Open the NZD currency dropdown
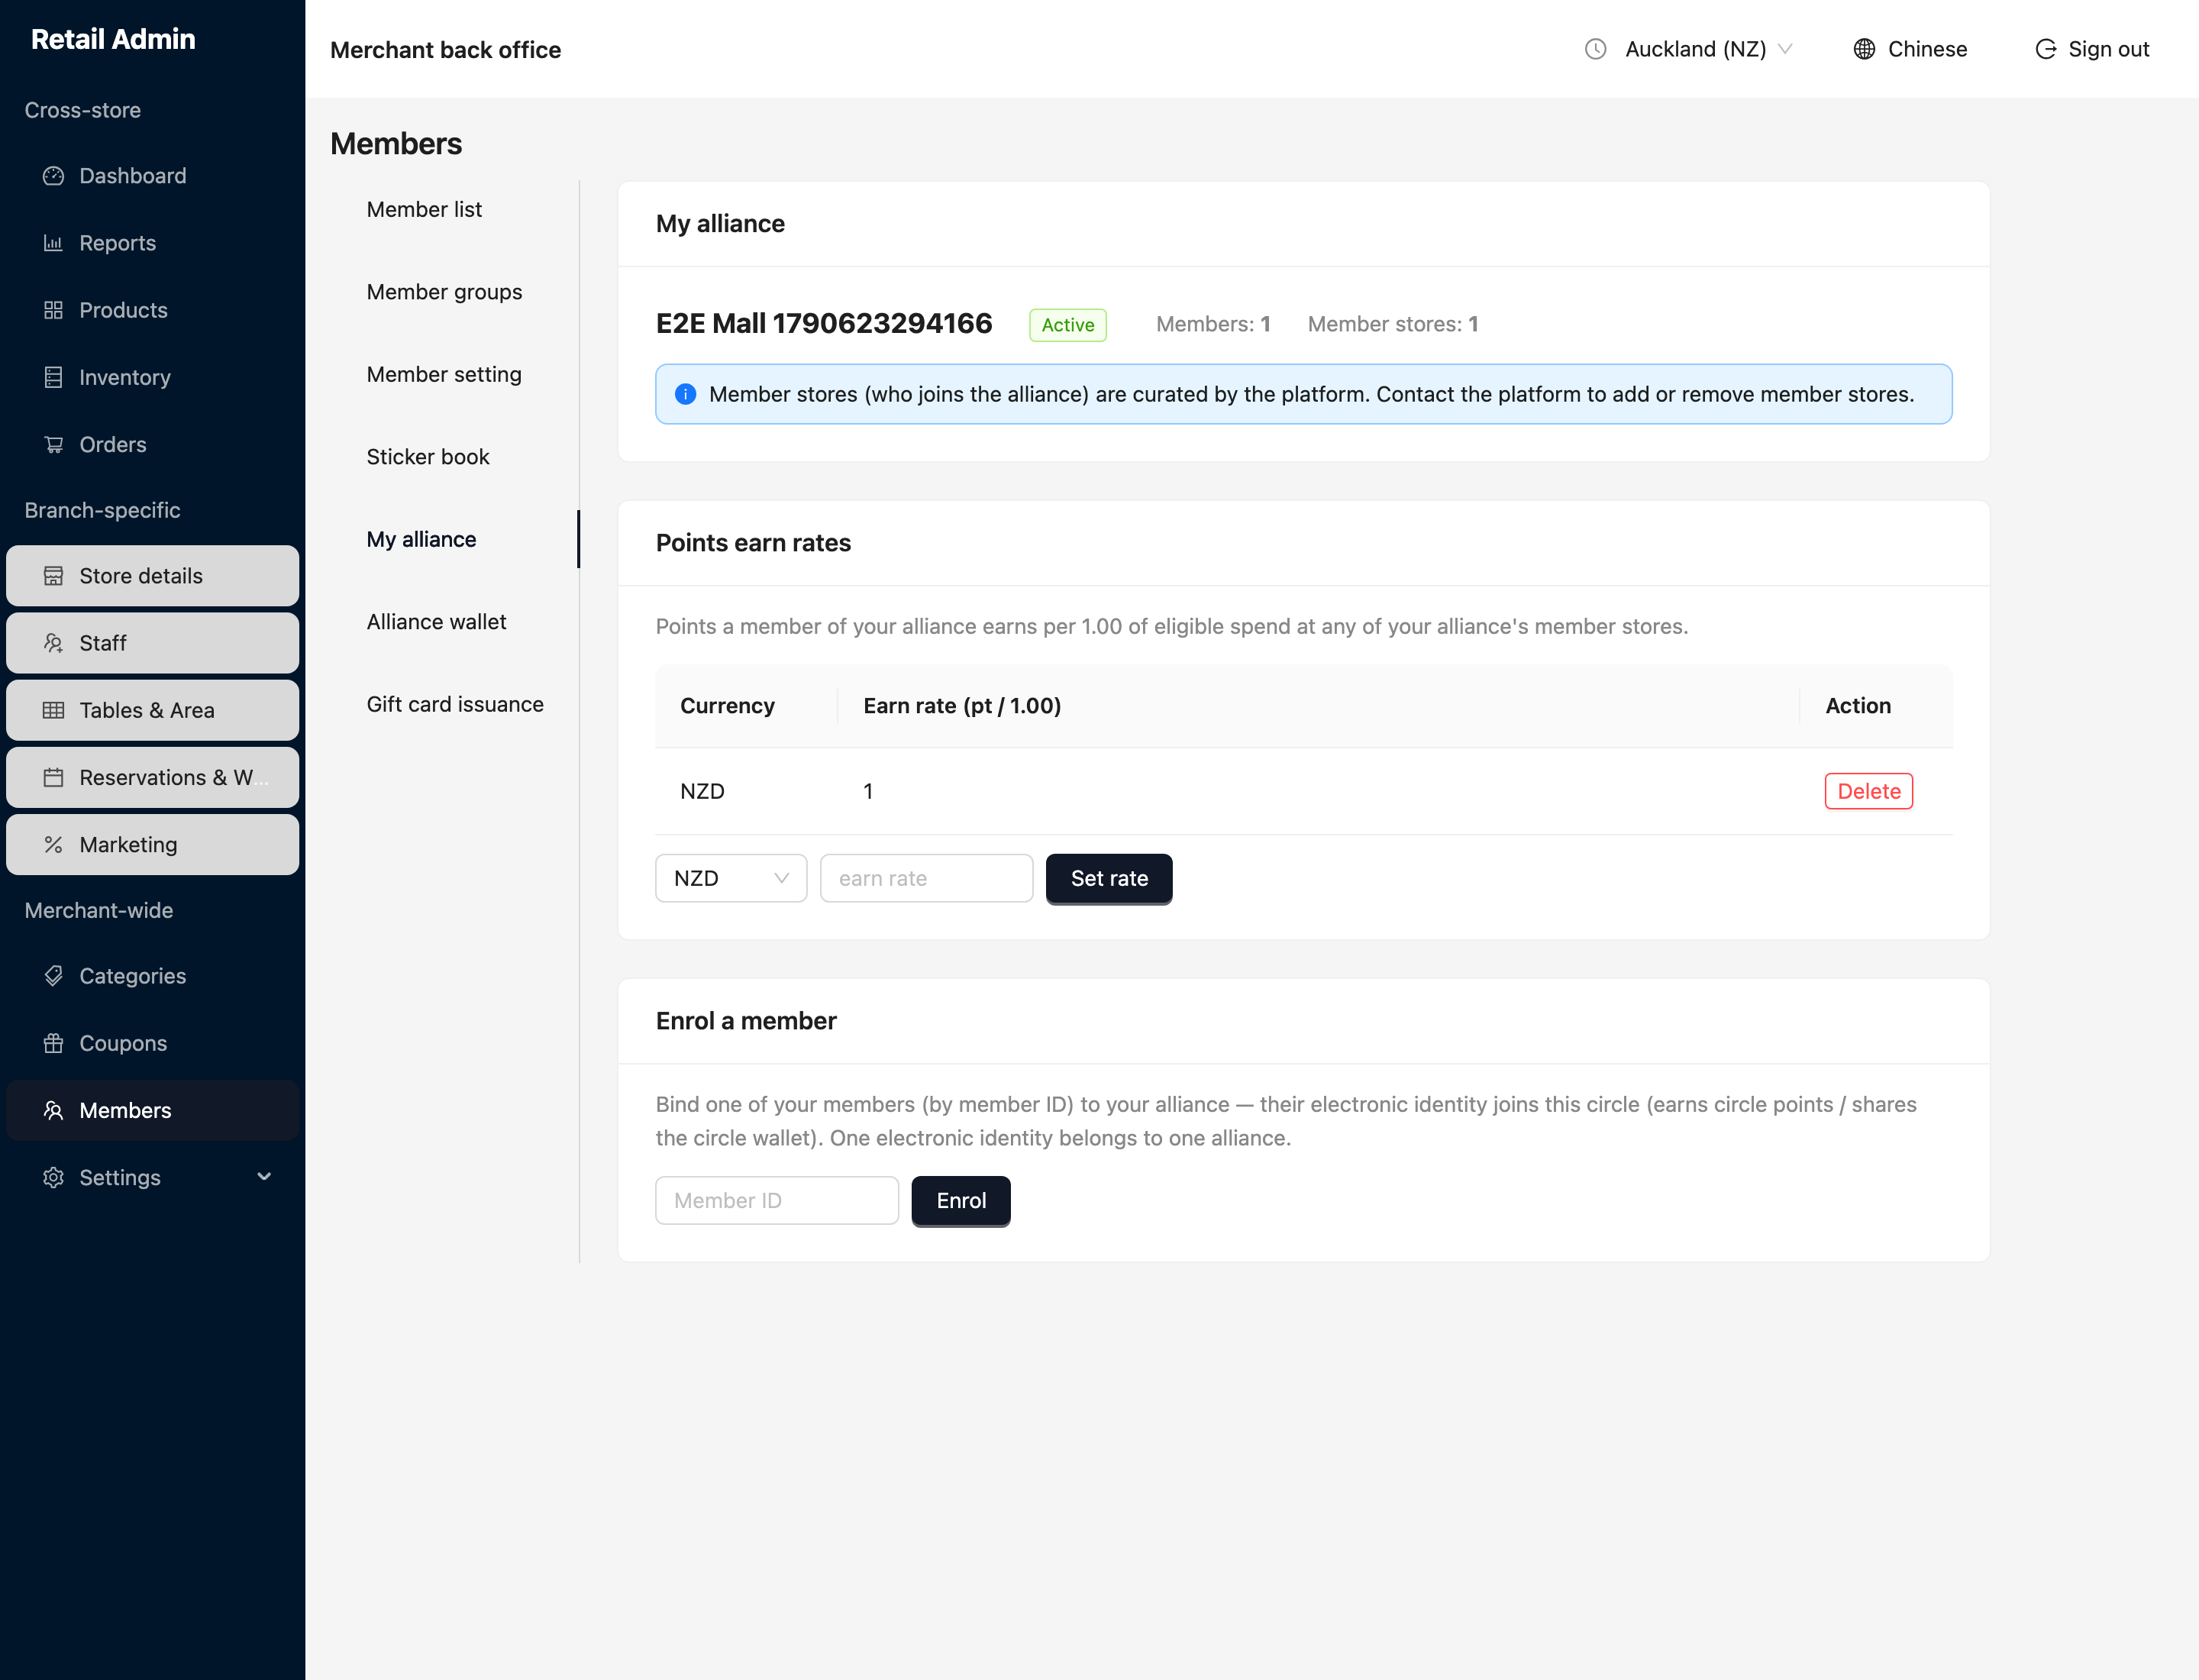Viewport: 2199px width, 1680px height. pos(731,878)
